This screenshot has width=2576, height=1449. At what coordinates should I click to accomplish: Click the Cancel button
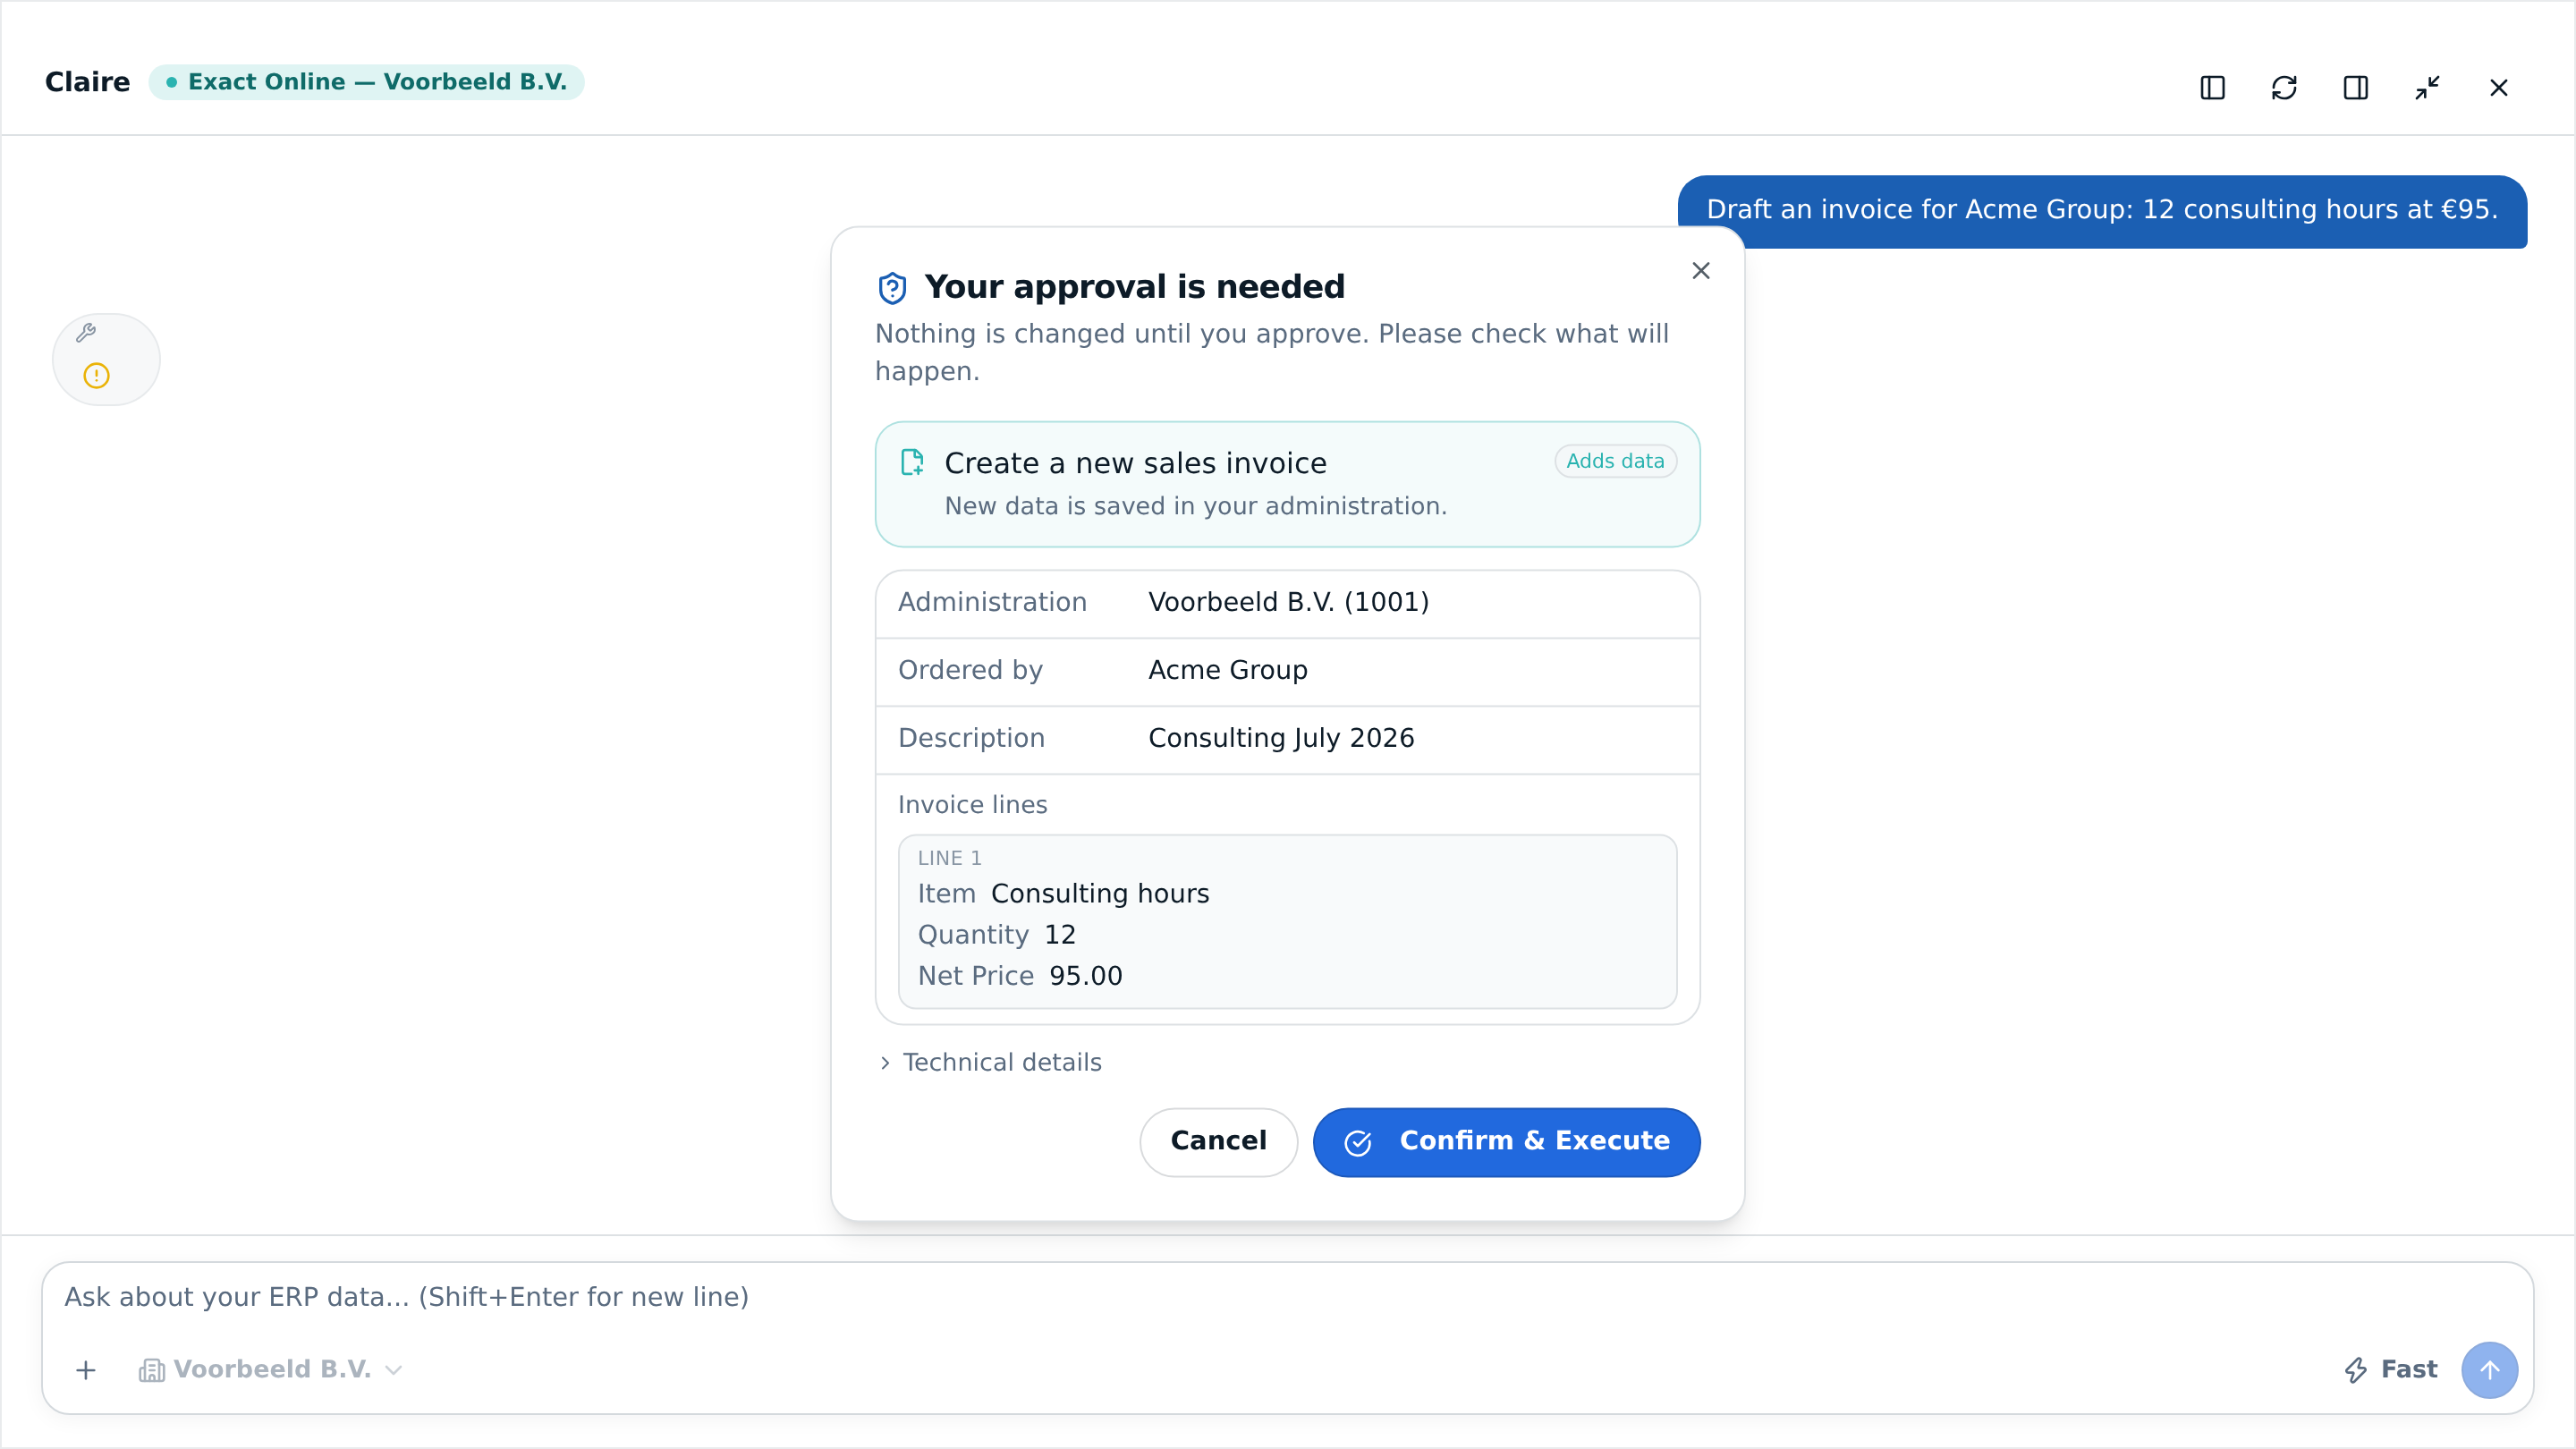point(1218,1141)
